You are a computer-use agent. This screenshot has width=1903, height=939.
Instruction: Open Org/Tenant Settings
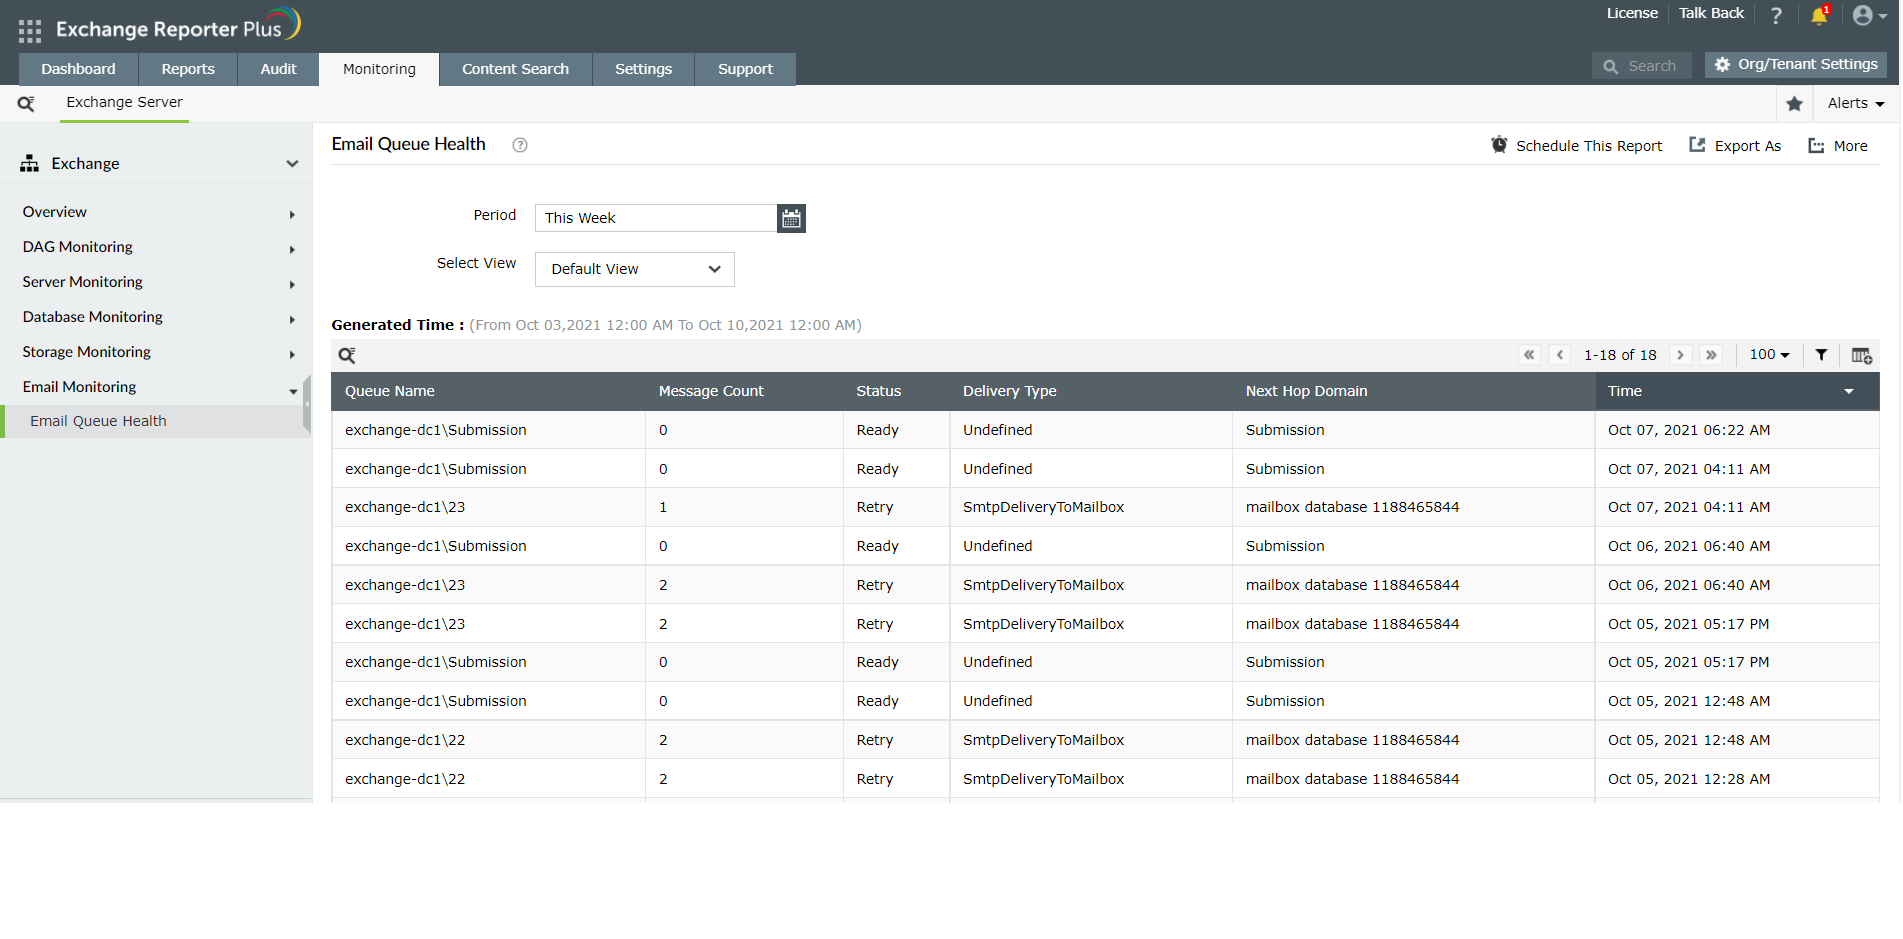pyautogui.click(x=1795, y=64)
